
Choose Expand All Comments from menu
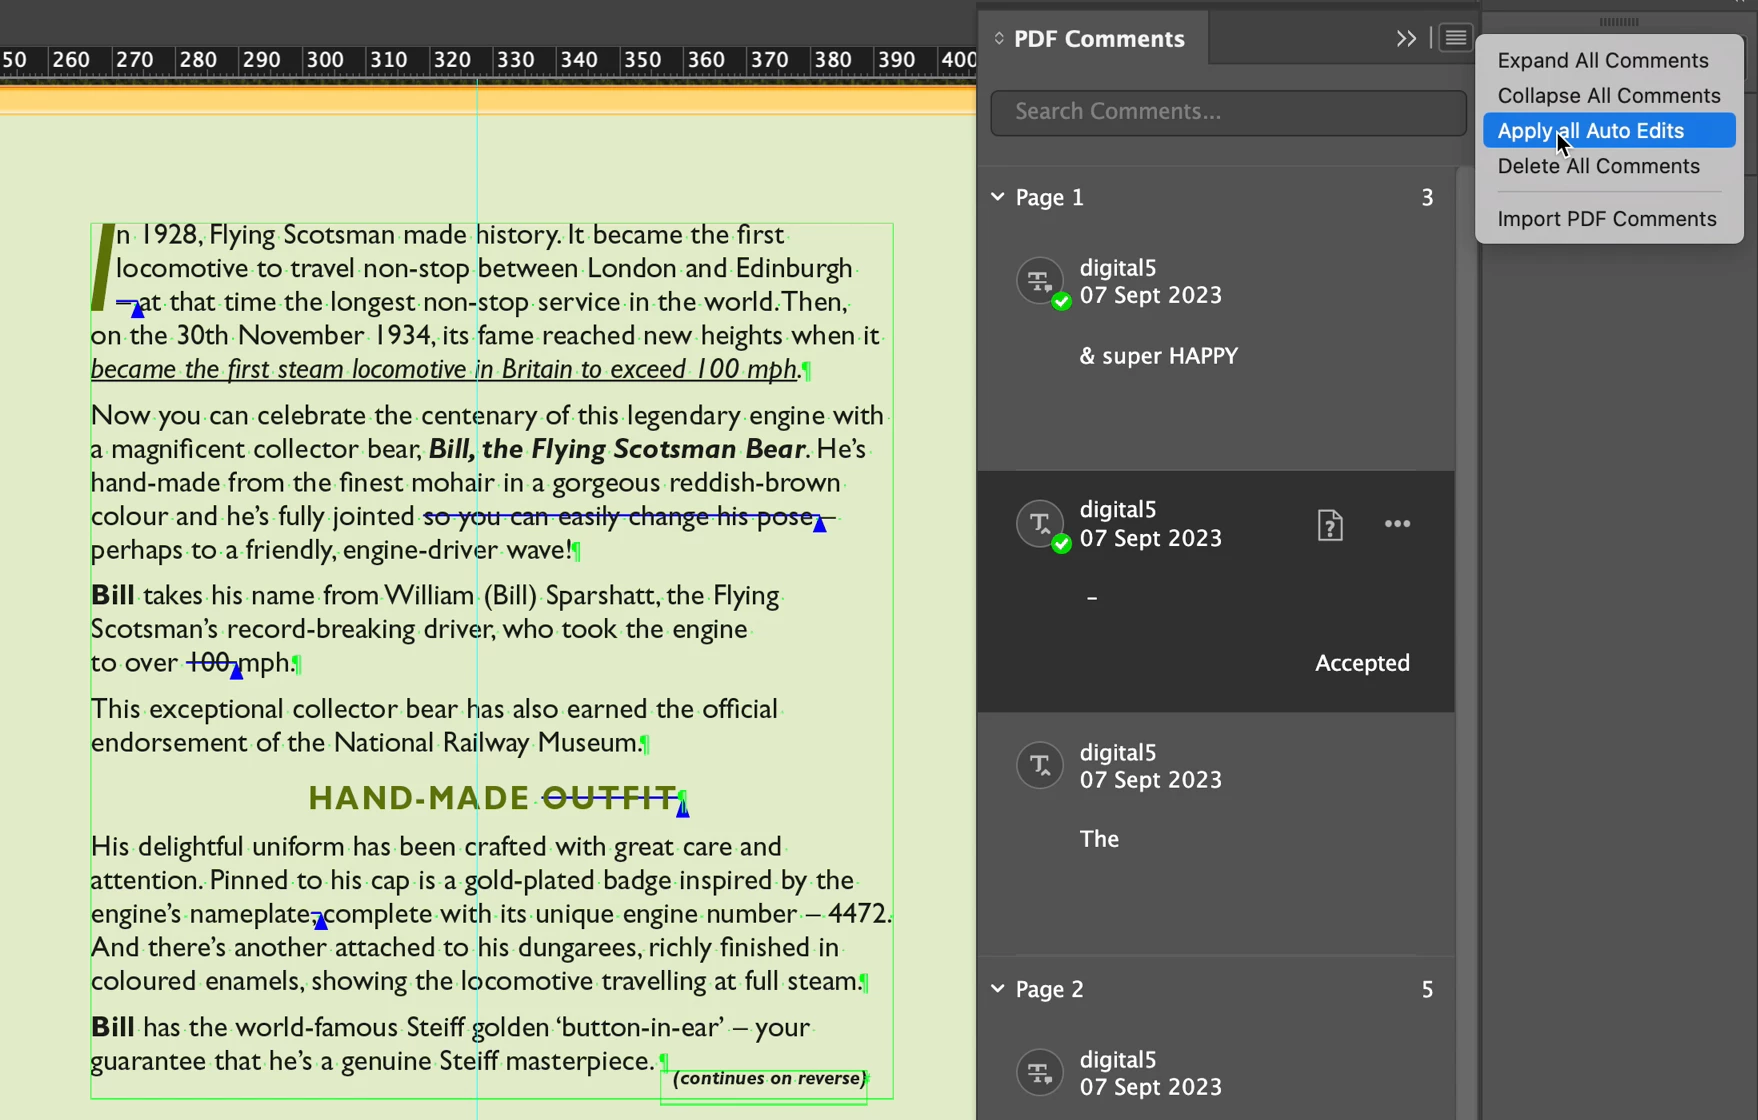click(x=1602, y=60)
